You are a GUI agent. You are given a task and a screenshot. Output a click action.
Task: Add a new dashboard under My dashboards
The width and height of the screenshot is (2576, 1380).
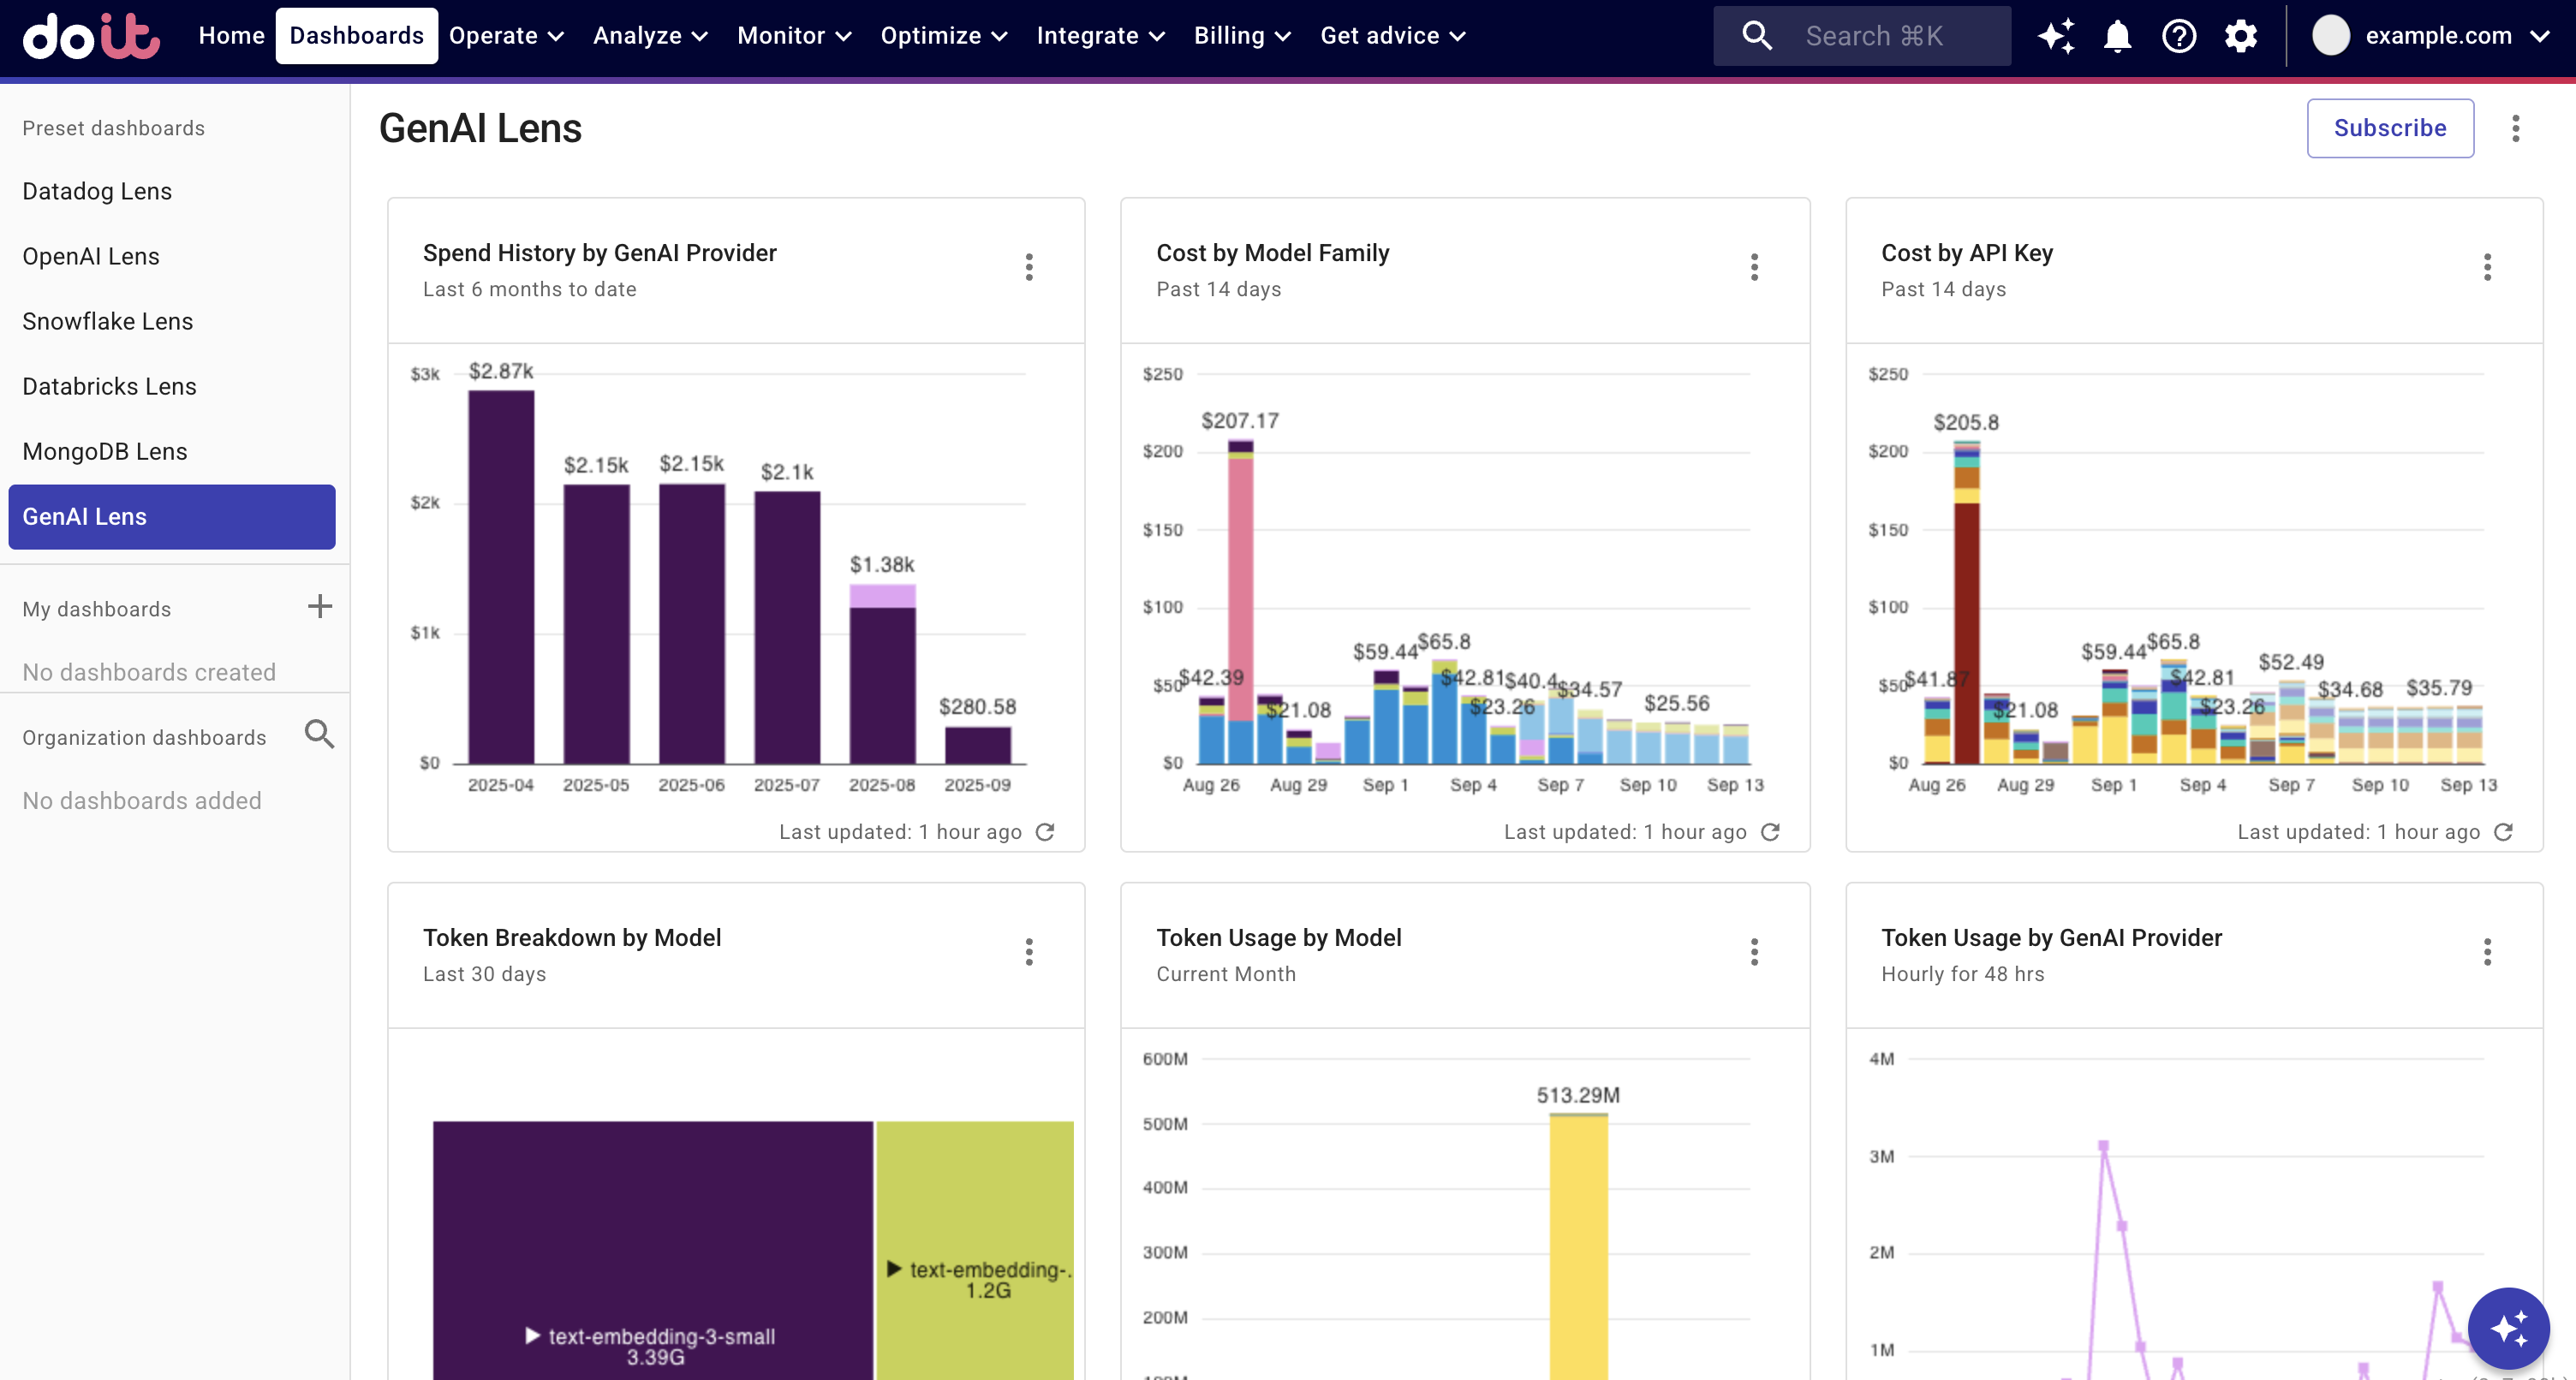click(320, 607)
